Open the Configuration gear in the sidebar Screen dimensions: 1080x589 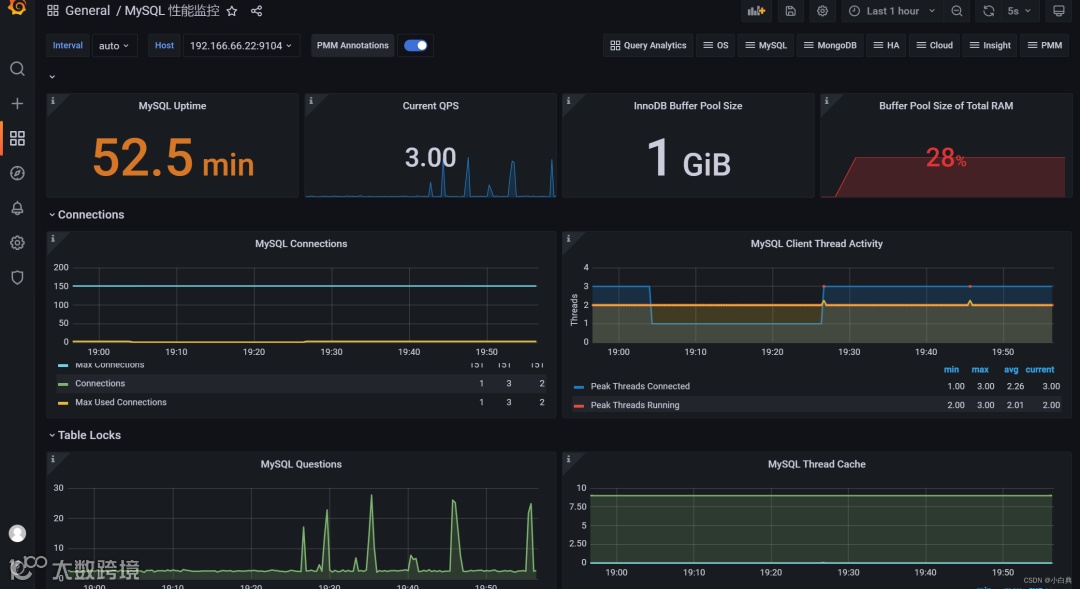[x=17, y=242]
